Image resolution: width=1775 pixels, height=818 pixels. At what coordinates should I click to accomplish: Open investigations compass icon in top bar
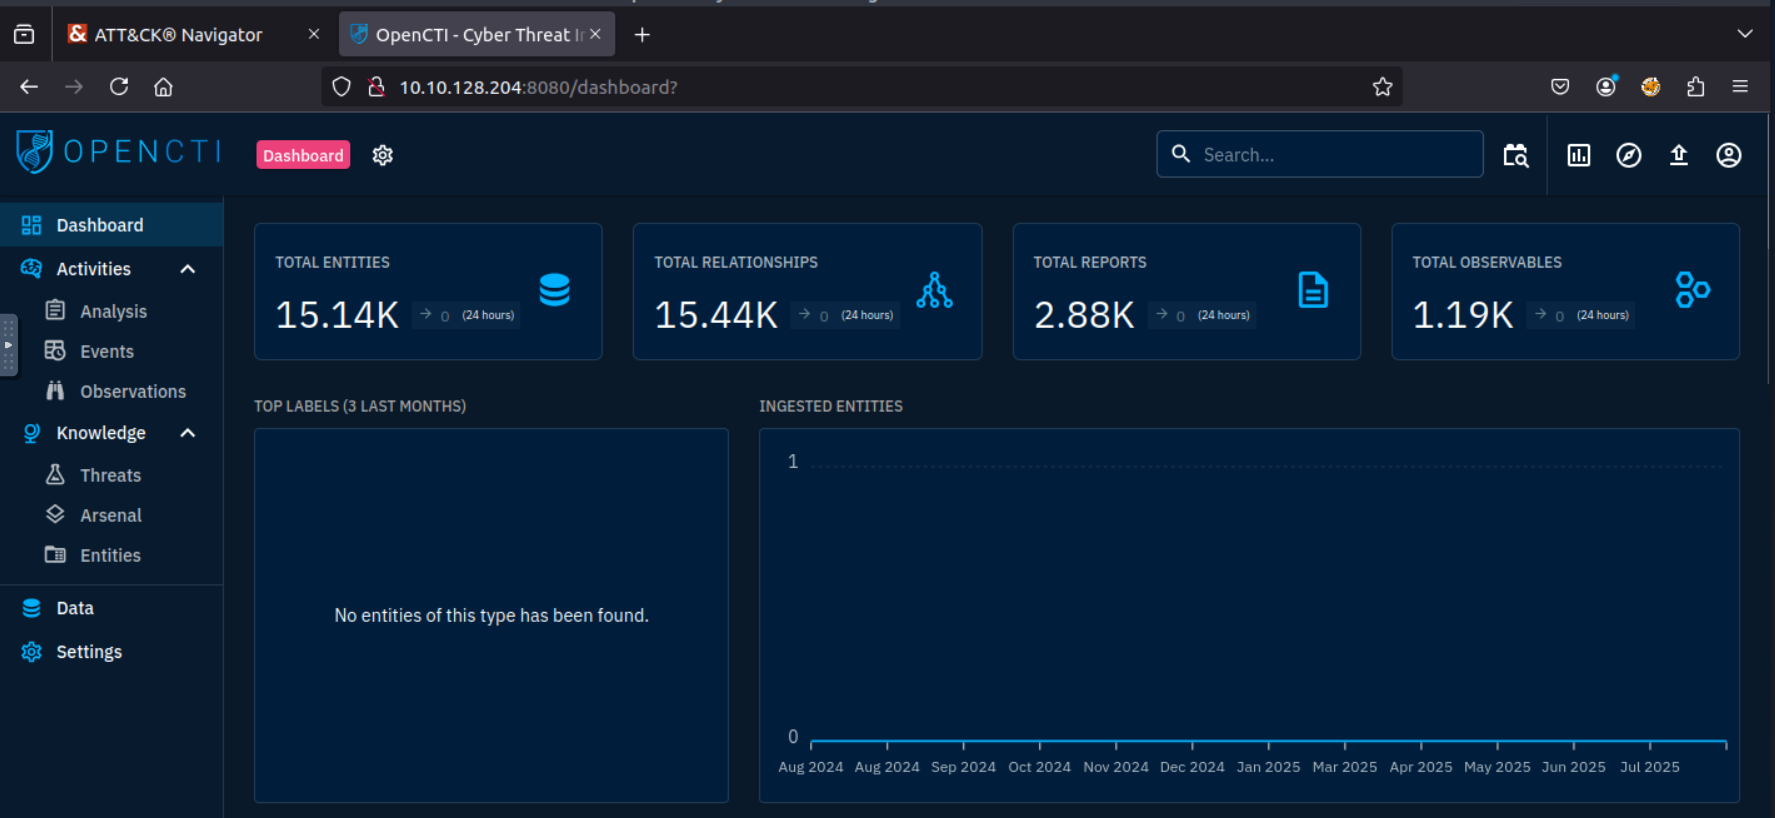coord(1629,155)
